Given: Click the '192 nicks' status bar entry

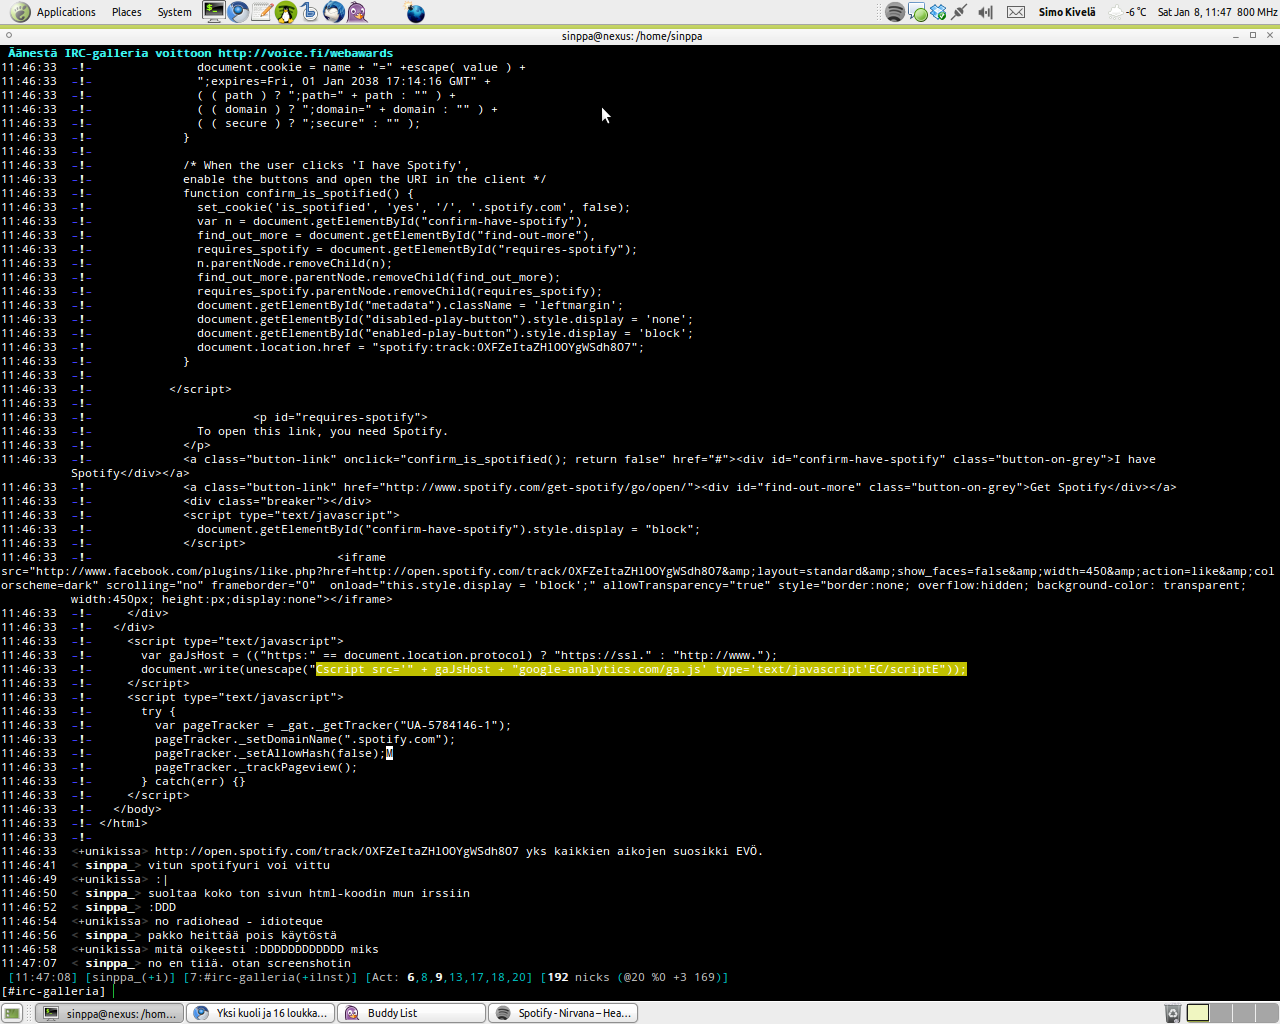Looking at the screenshot, I should tap(578, 977).
